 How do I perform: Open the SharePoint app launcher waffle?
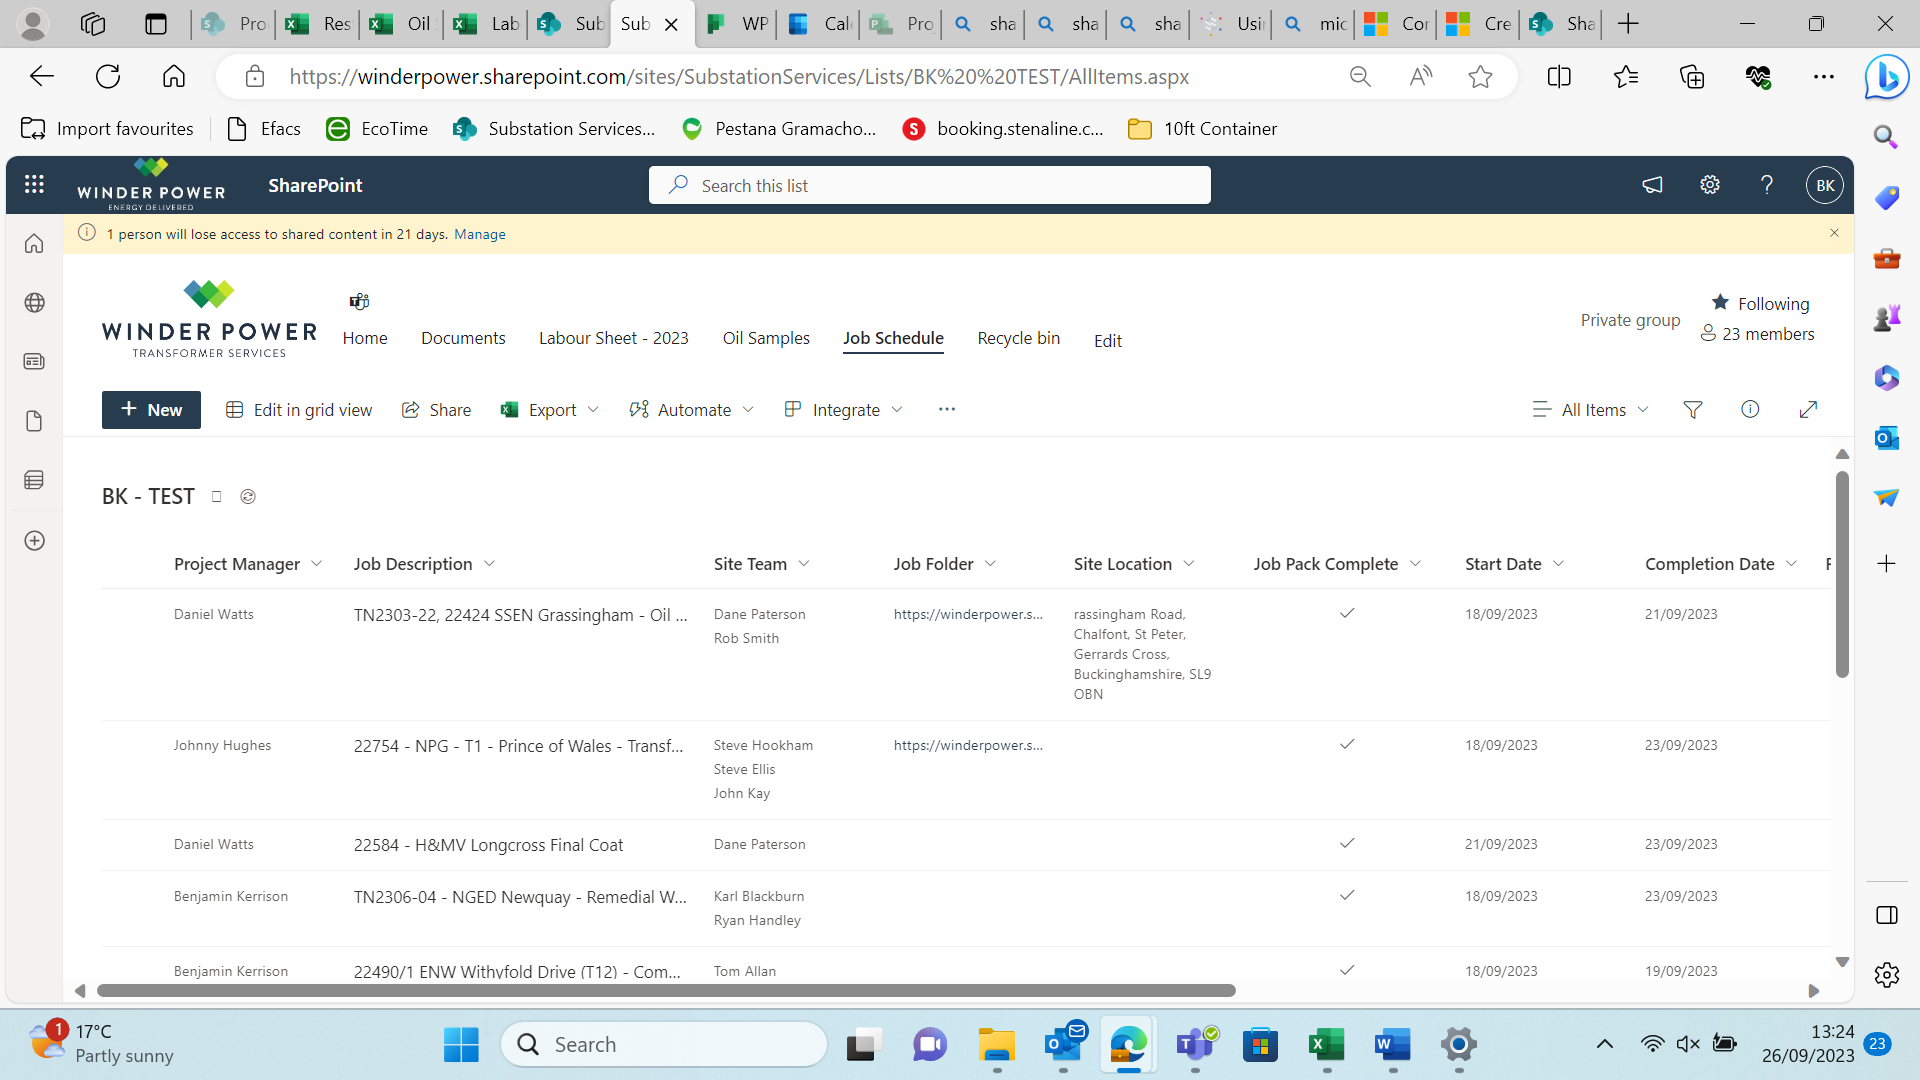pyautogui.click(x=34, y=184)
